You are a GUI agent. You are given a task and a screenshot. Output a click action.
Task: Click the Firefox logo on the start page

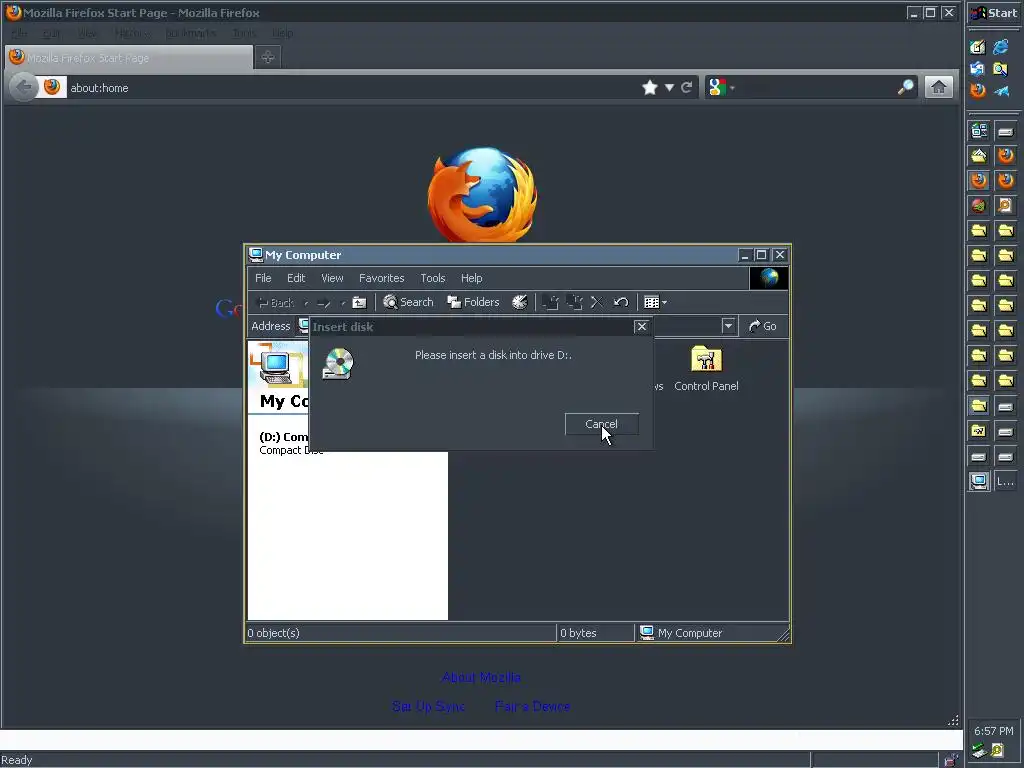point(483,195)
